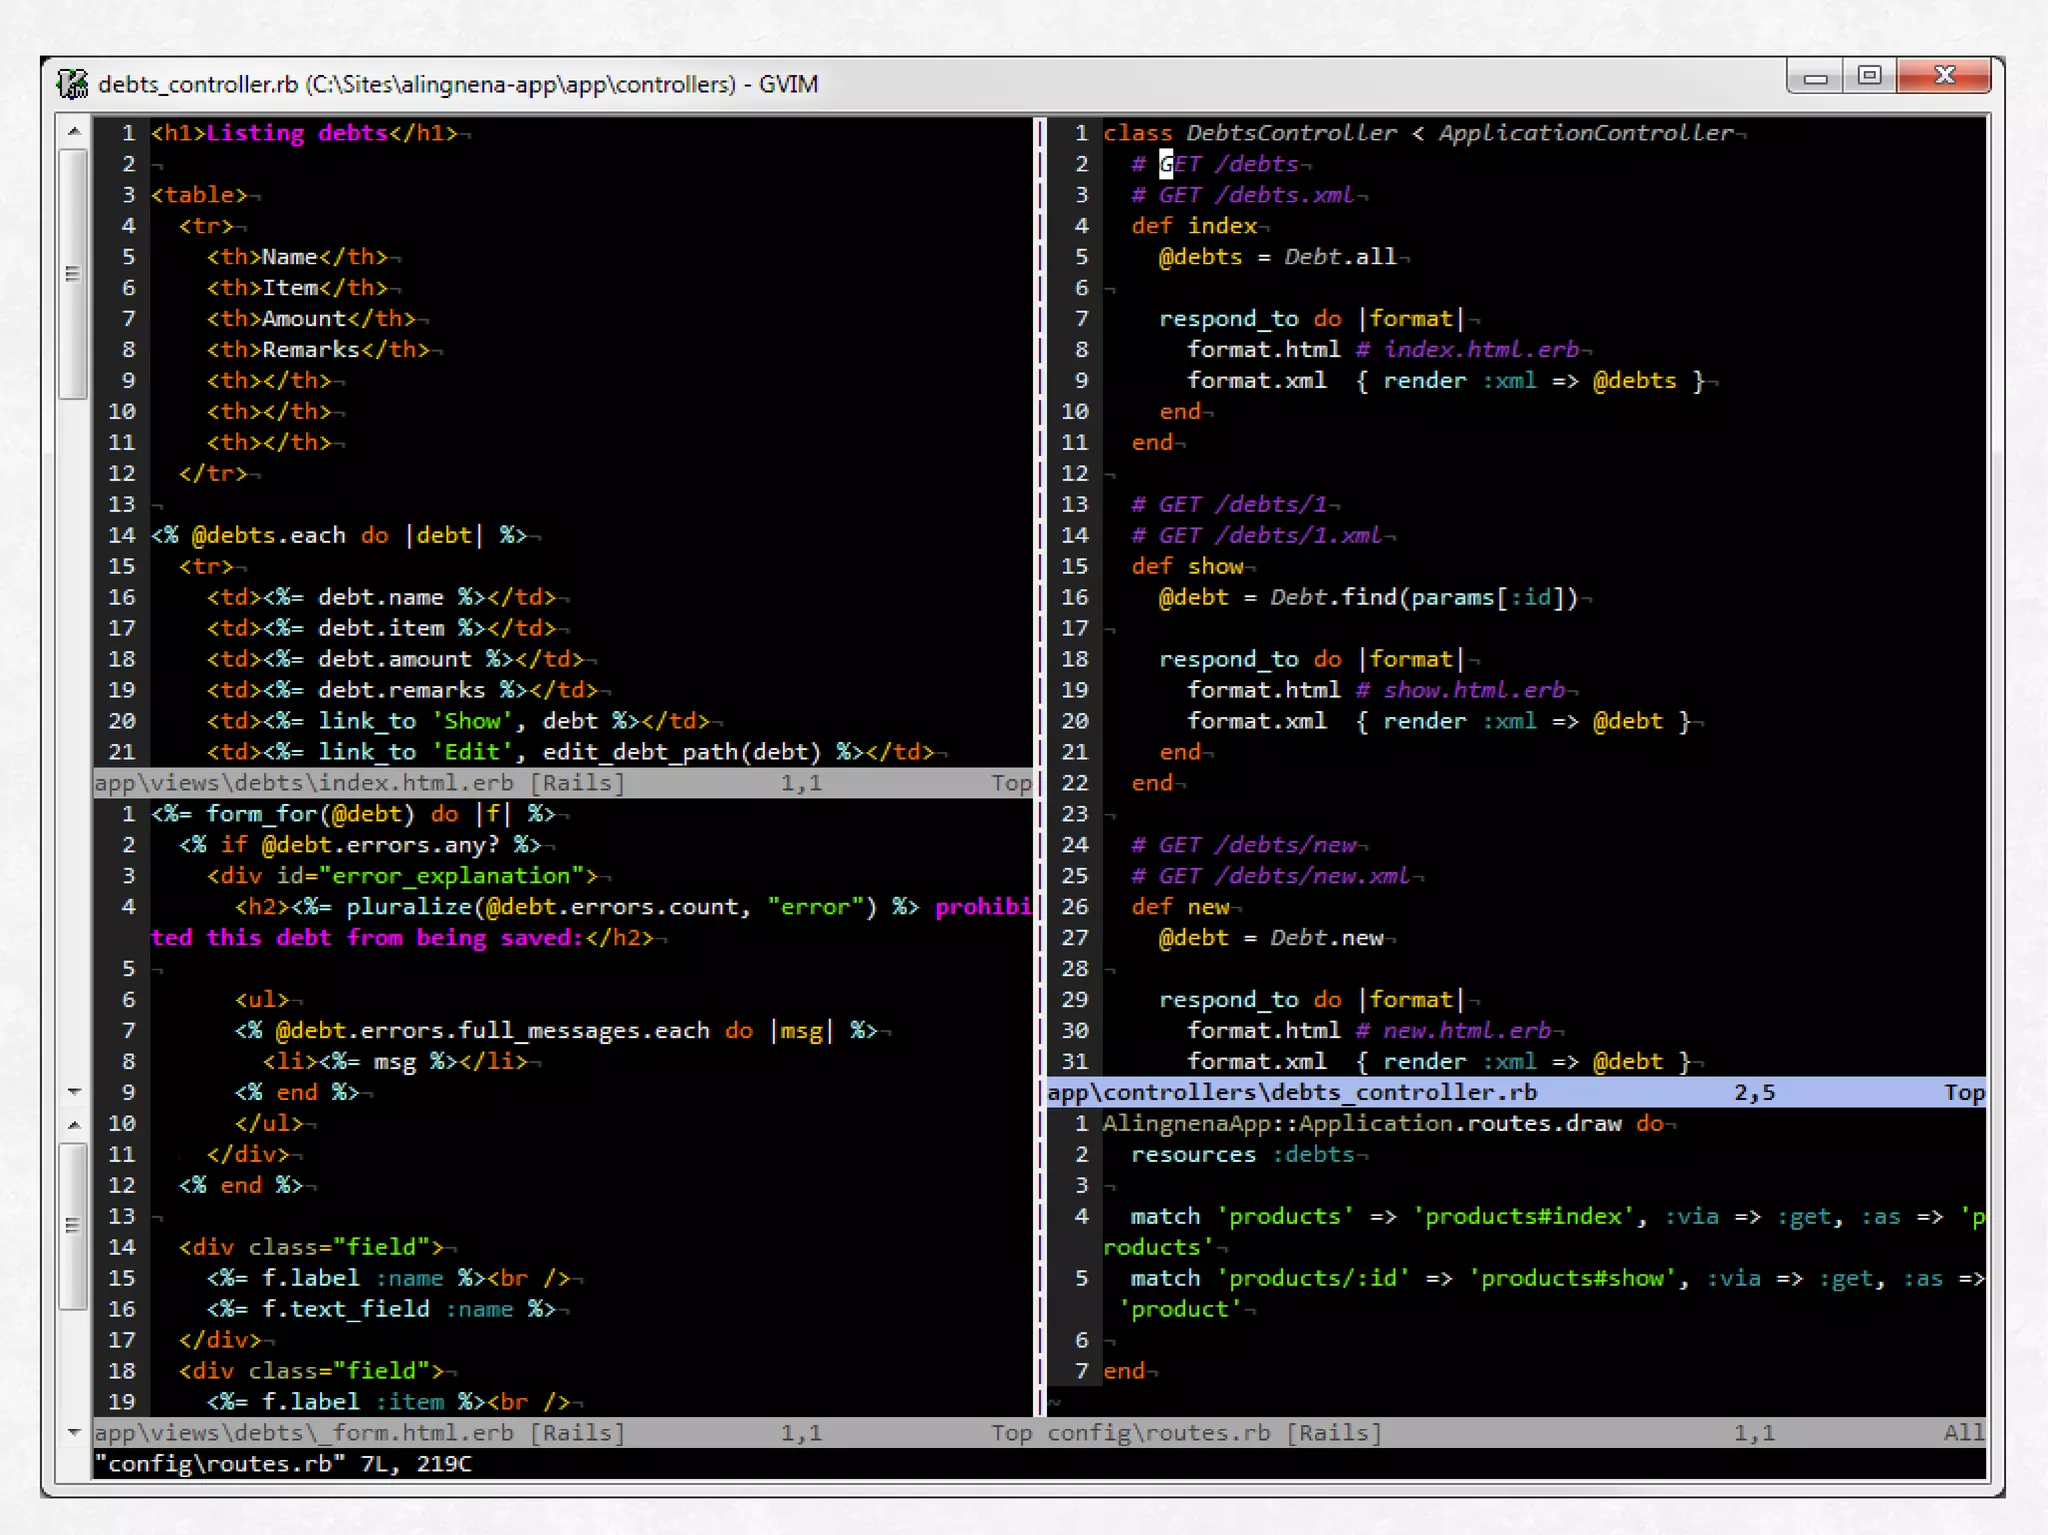Image resolution: width=2048 pixels, height=1535 pixels.
Task: Close the GVIM window
Action: coord(1944,76)
